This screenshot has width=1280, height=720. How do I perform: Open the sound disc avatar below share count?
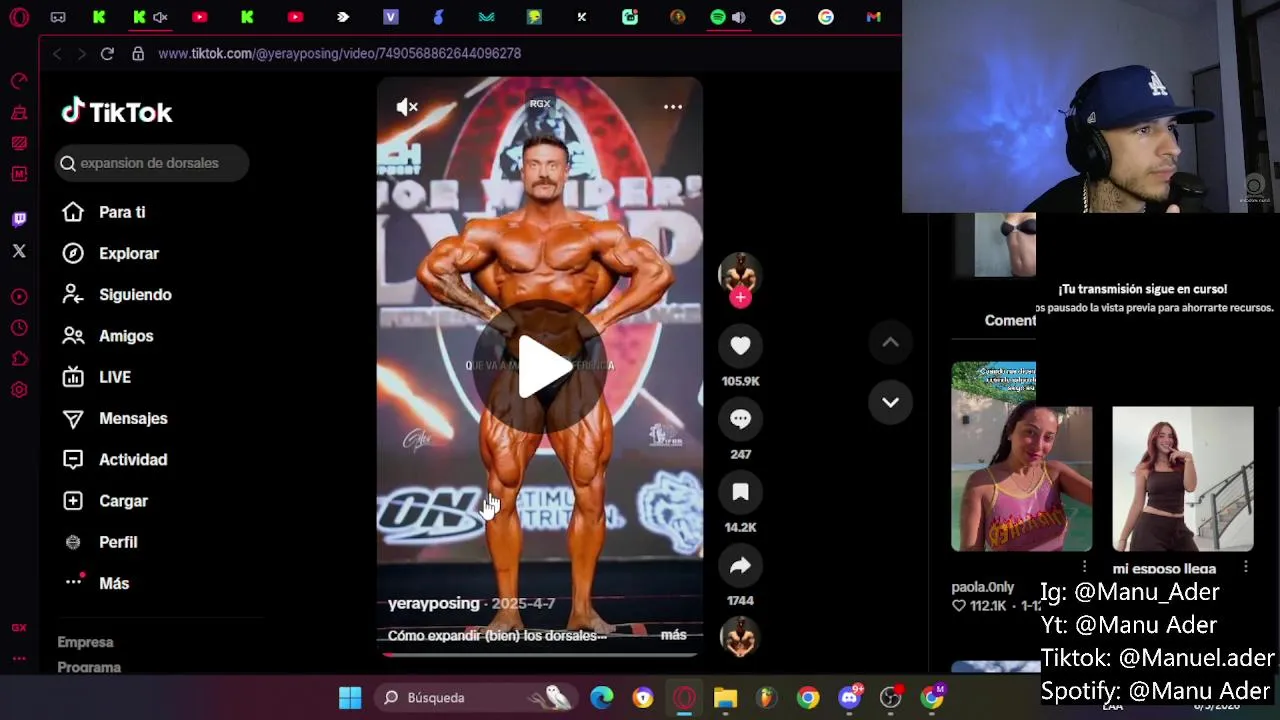[740, 637]
